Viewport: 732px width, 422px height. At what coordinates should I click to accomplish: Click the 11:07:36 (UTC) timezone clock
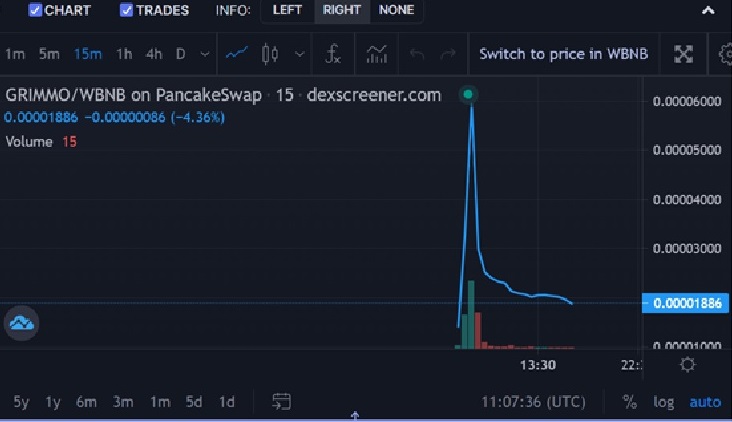[x=533, y=402]
